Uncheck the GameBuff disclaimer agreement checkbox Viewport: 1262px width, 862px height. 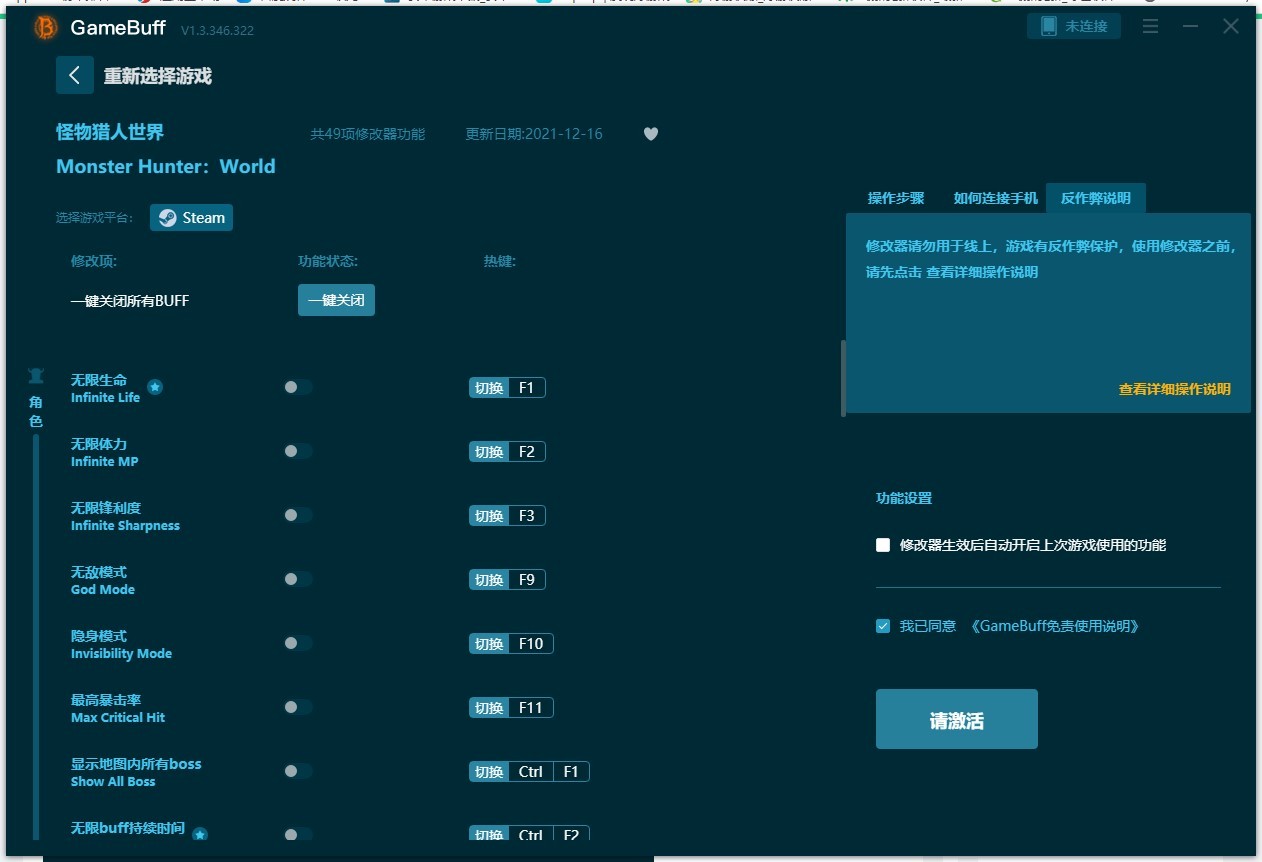coord(883,626)
